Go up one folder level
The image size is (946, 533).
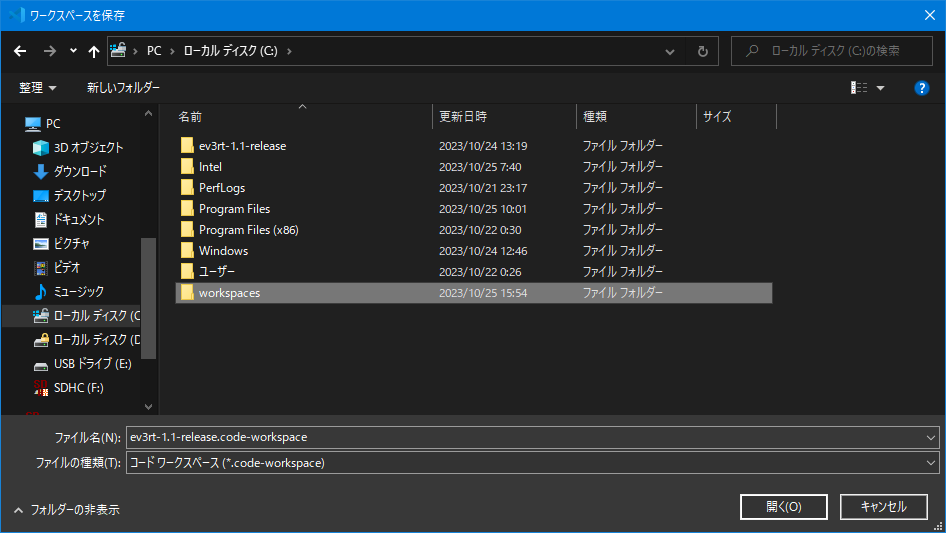tap(94, 51)
